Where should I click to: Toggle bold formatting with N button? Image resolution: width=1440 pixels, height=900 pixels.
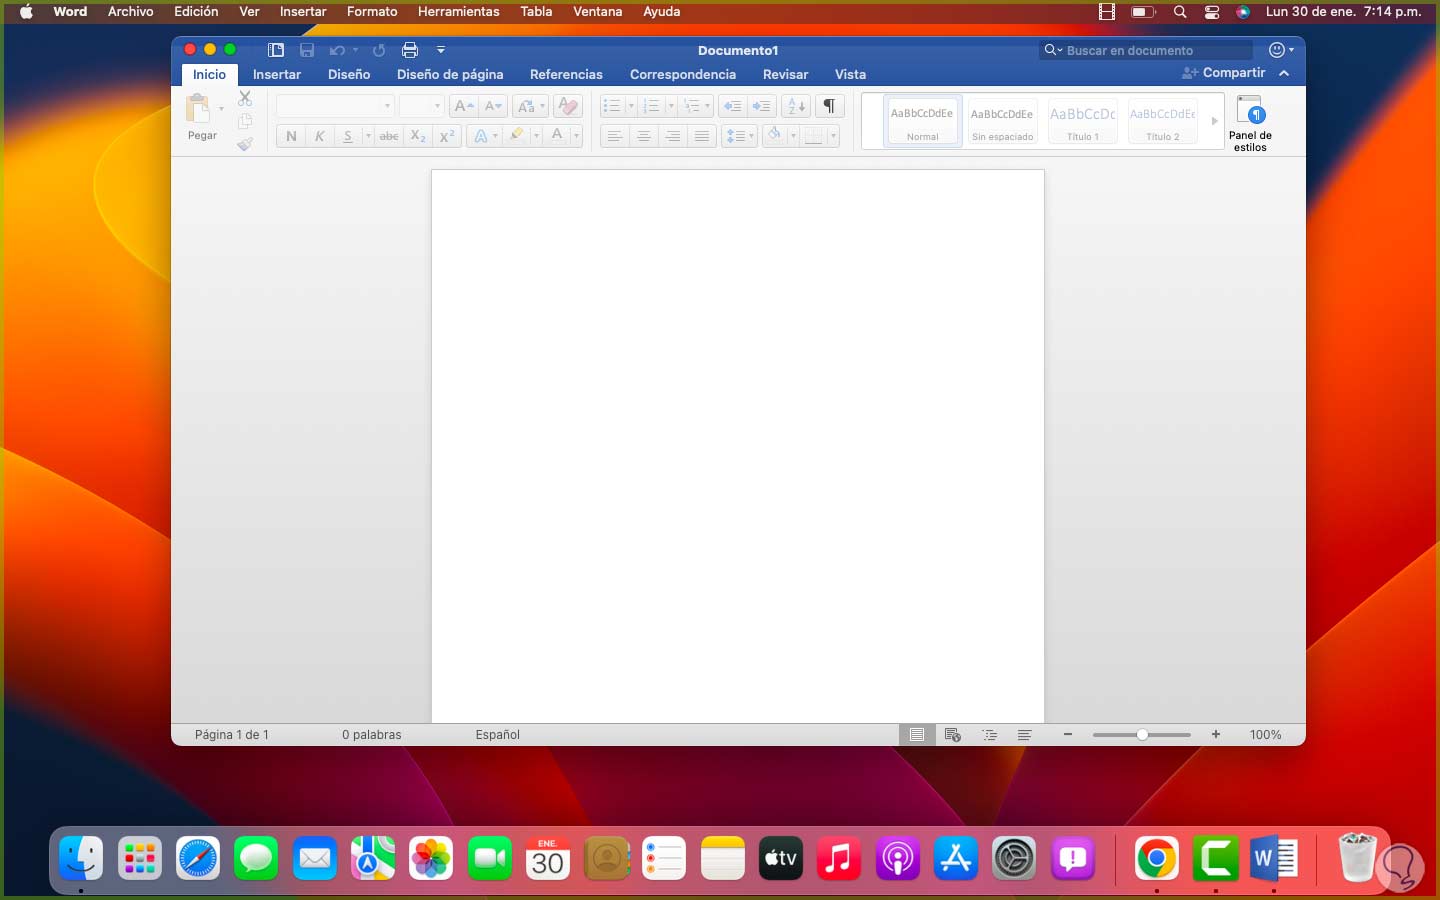(291, 136)
